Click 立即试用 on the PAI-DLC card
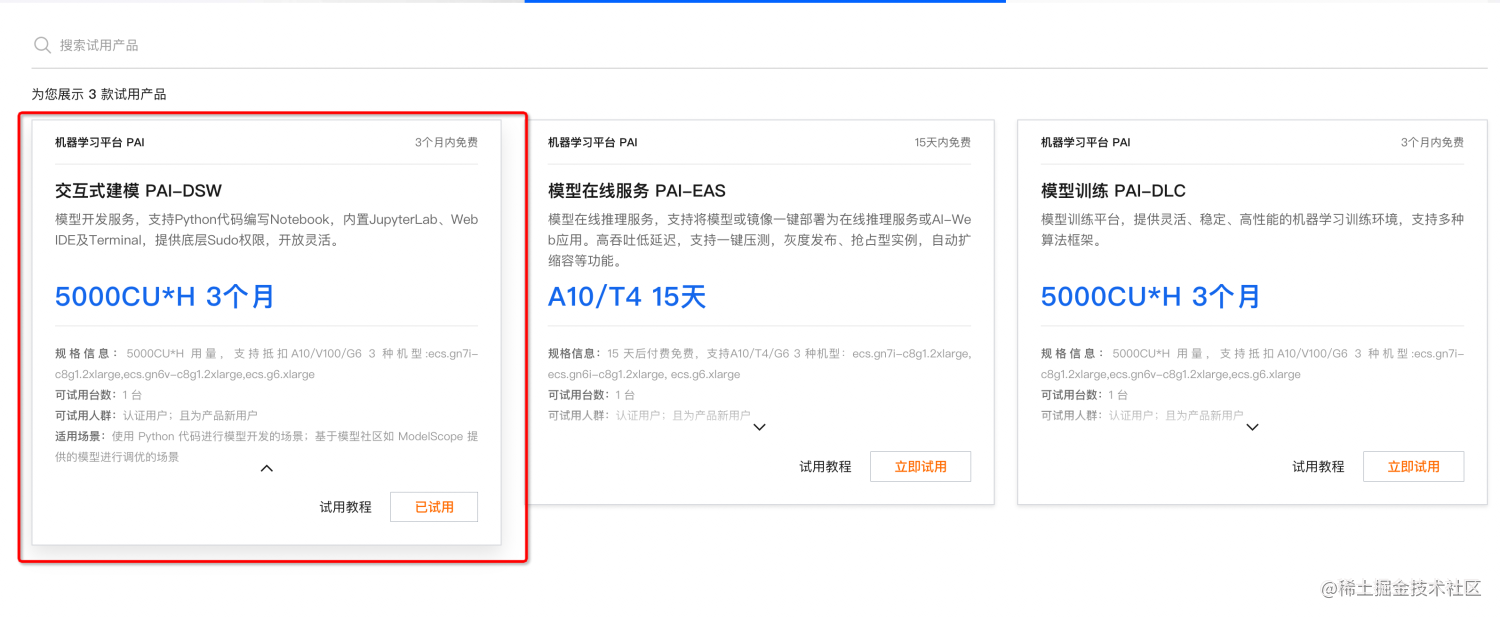Image resolution: width=1500 pixels, height=617 pixels. click(1413, 466)
